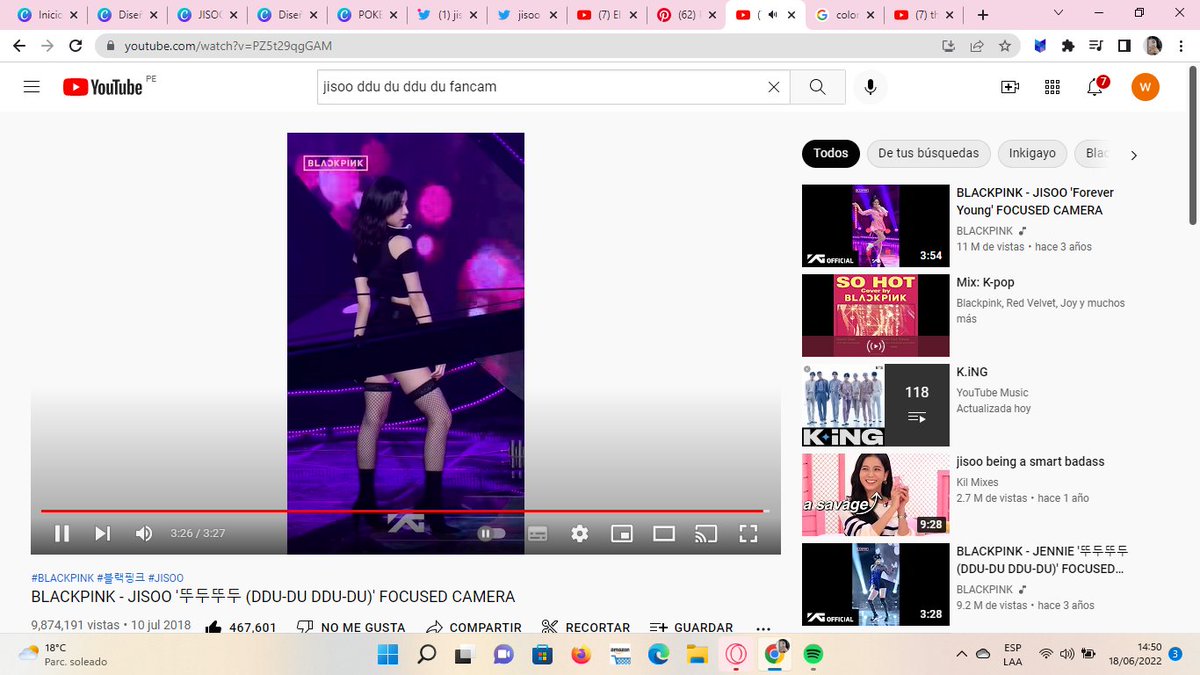Open the tab search chevron
Screen dimensions: 1200x675
tap(1060, 13)
